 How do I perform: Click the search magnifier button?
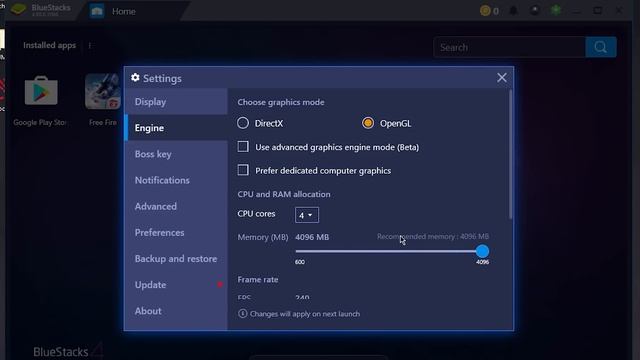(x=600, y=47)
